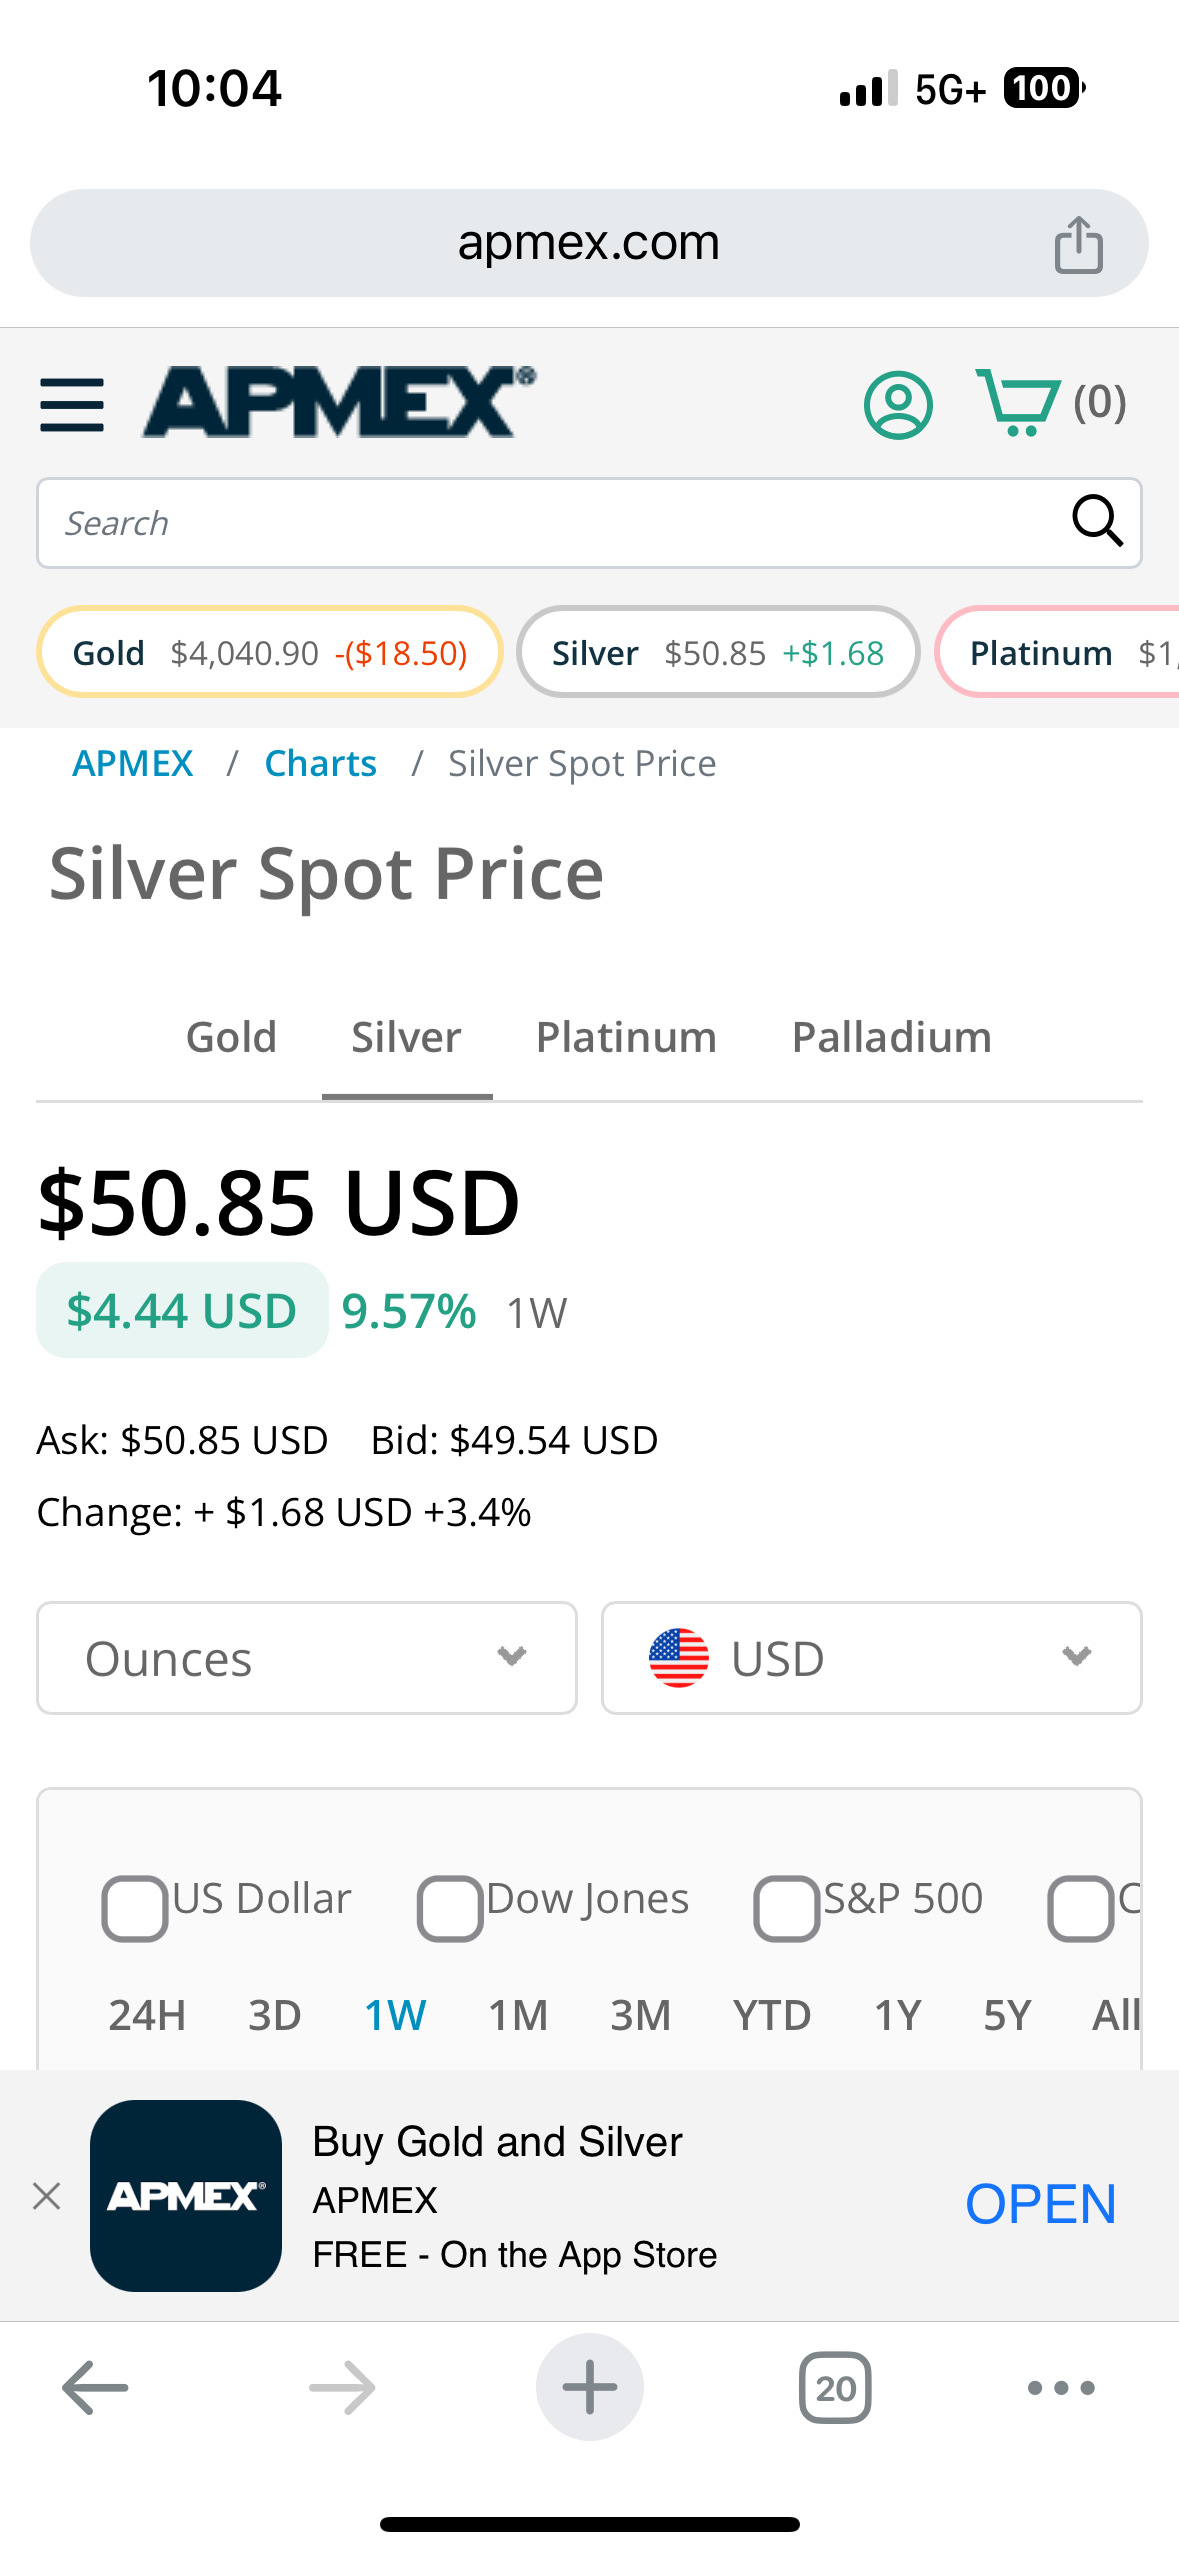Image resolution: width=1179 pixels, height=2556 pixels.
Task: Dismiss the APMEX app banner
Action: 47,2196
